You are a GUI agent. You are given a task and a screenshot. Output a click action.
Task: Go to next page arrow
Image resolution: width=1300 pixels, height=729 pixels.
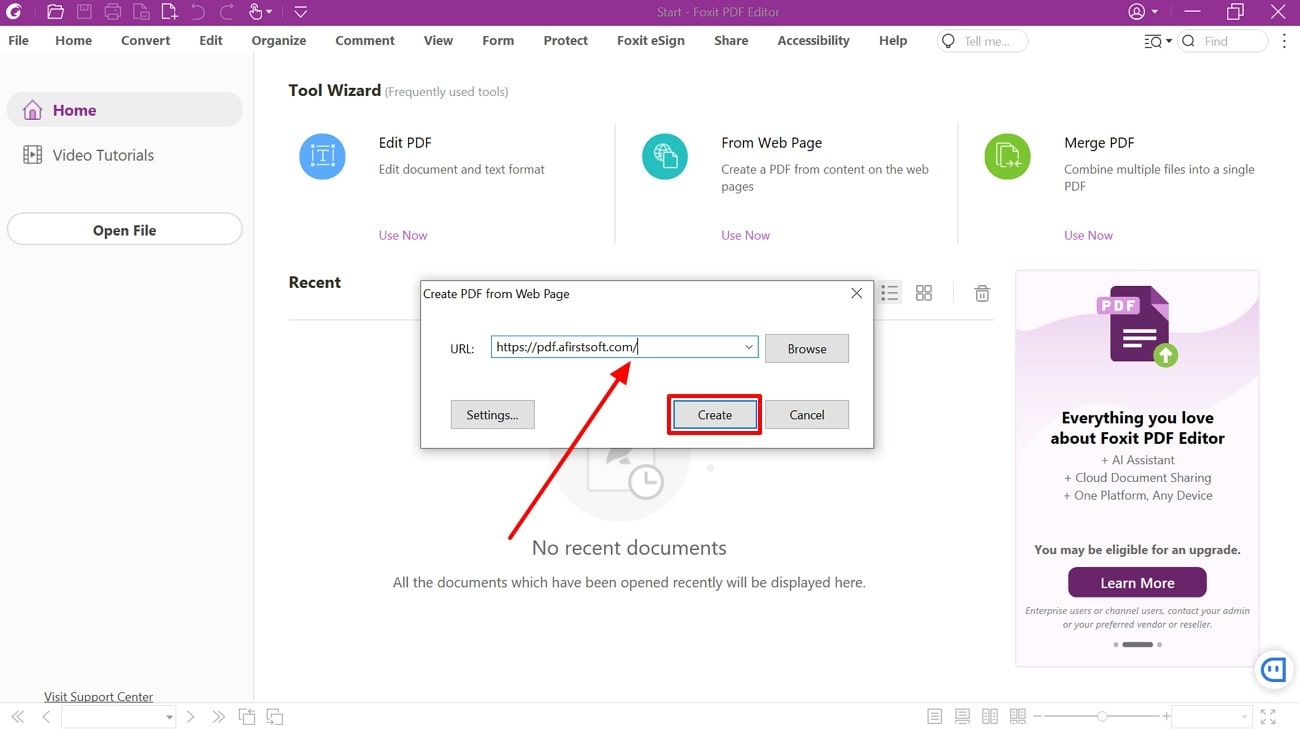(190, 717)
